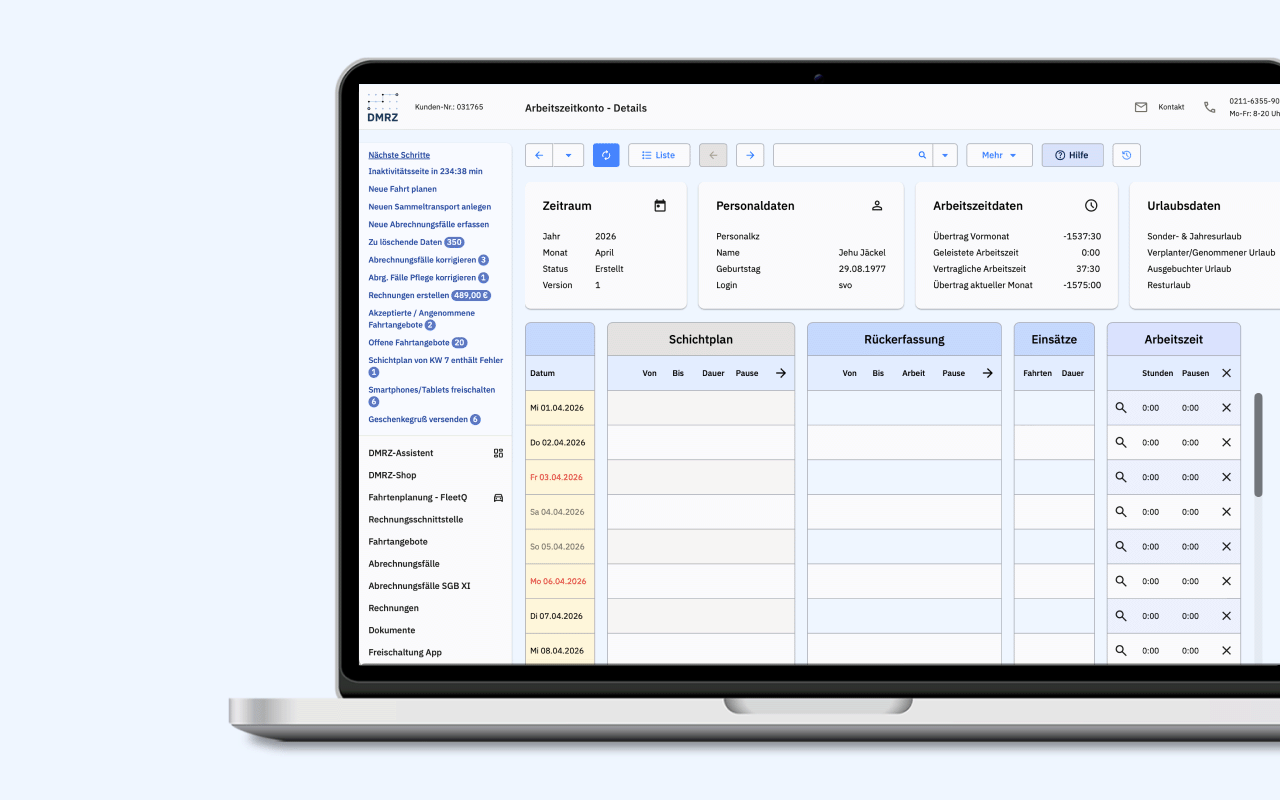
Task: Click the calendar icon in Zeitraum card
Action: click(660, 206)
